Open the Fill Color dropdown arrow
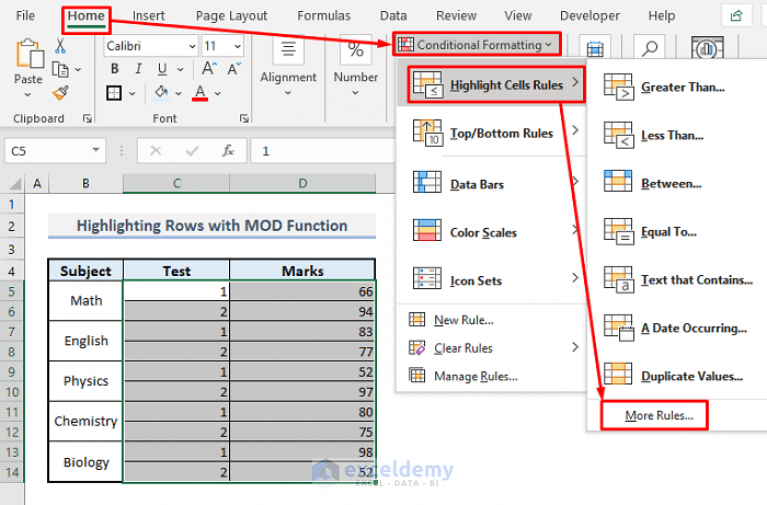The width and height of the screenshot is (767, 505). [179, 93]
